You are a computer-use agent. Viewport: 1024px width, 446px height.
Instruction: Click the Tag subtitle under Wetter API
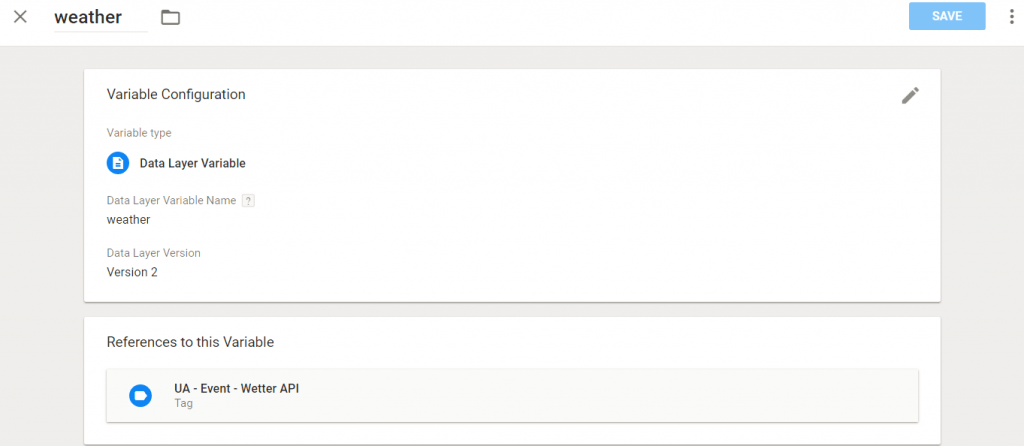click(183, 404)
